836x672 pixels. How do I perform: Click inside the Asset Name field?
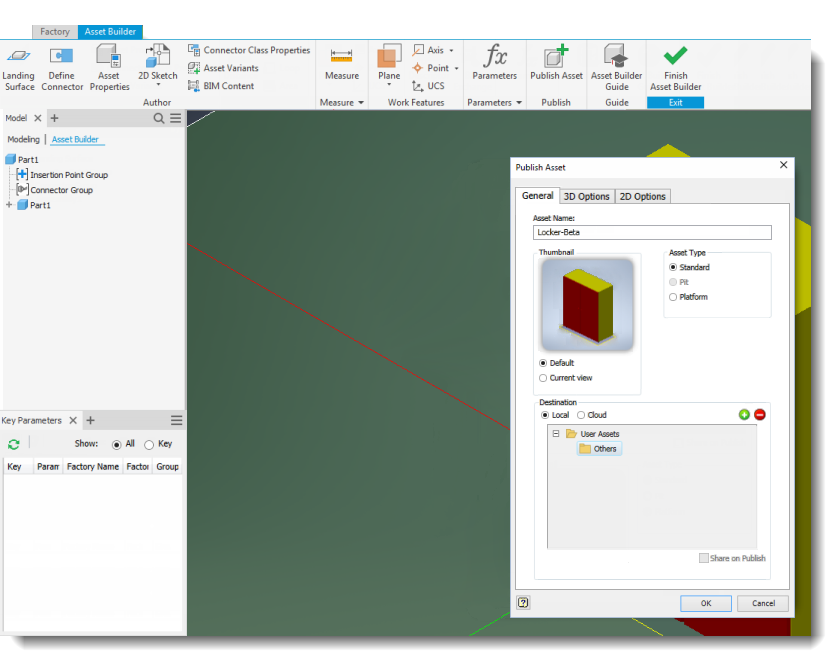[650, 232]
